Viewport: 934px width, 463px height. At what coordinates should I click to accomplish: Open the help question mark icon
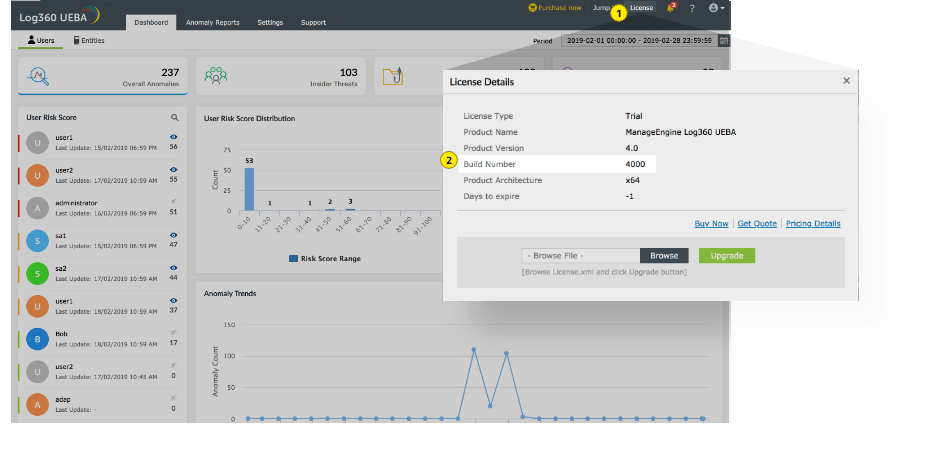point(692,8)
